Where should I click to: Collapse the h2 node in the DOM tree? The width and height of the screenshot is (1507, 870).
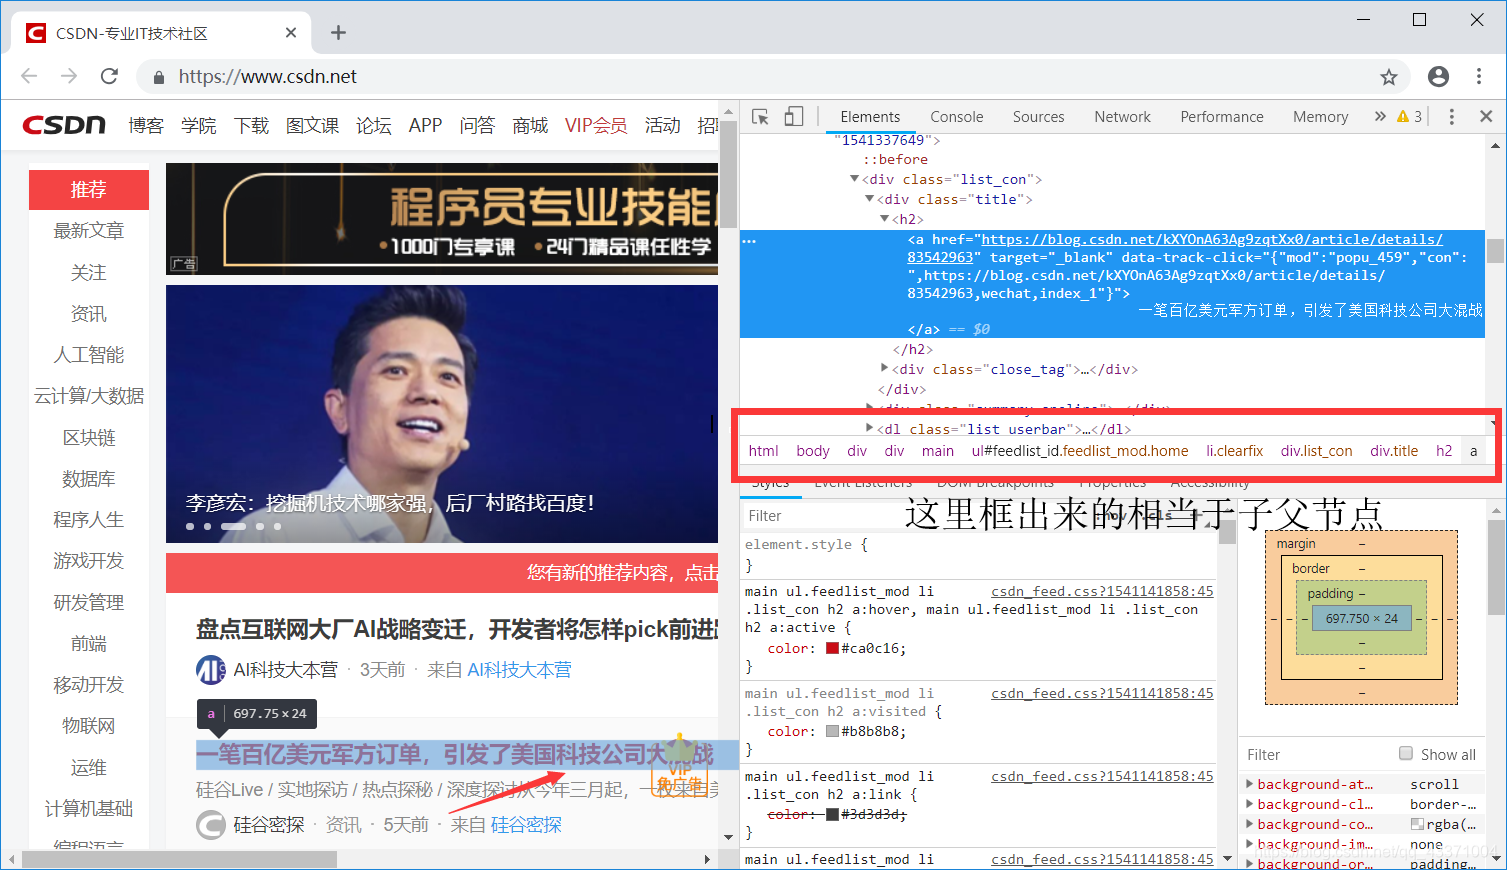pos(885,219)
